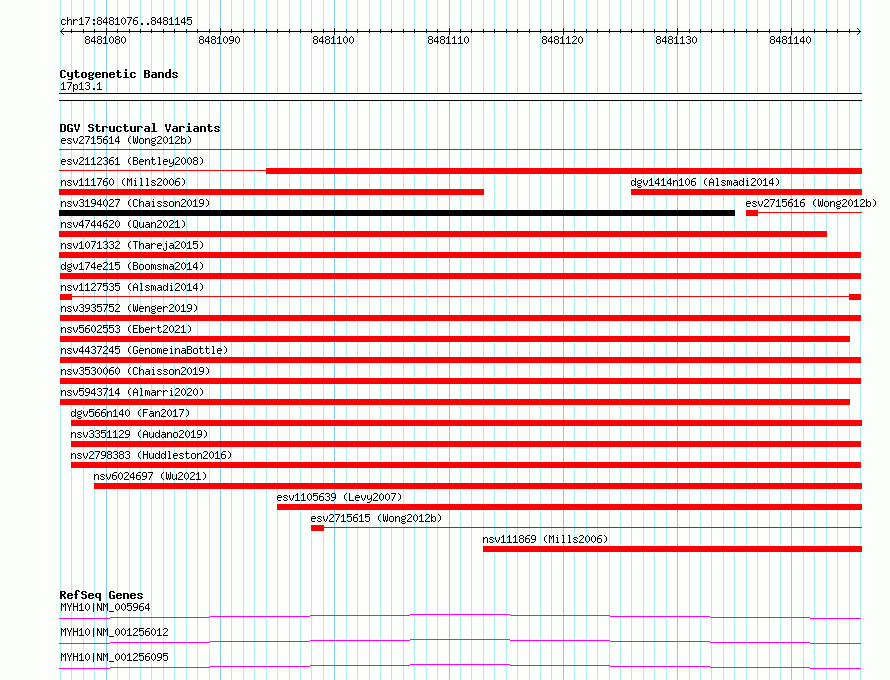Open the dgv1414n106 (Alsmadi2014) label
Viewport: 890px width, 680px height.
tap(705, 182)
